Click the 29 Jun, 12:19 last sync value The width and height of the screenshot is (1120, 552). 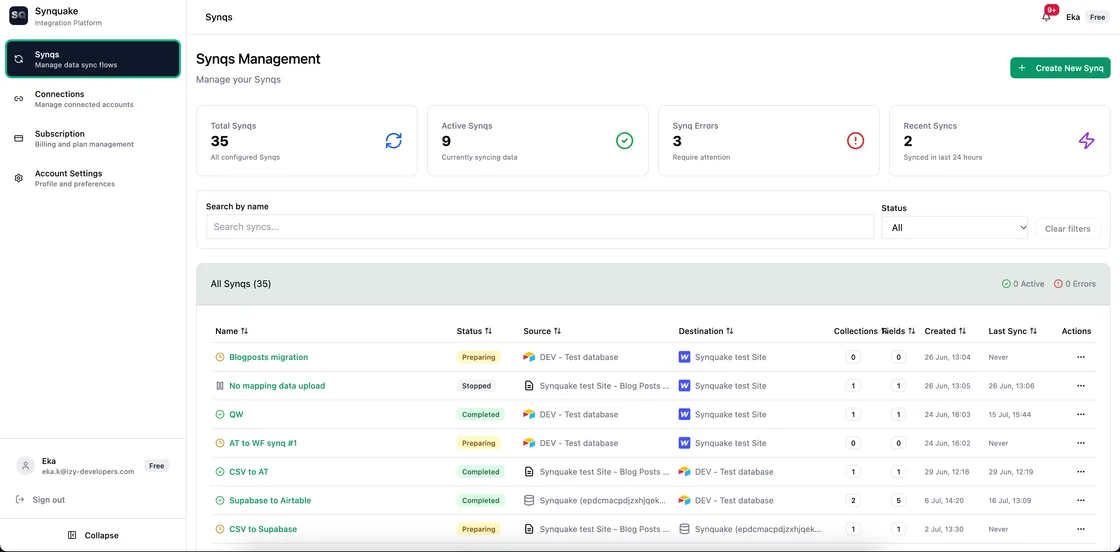[1011, 472]
